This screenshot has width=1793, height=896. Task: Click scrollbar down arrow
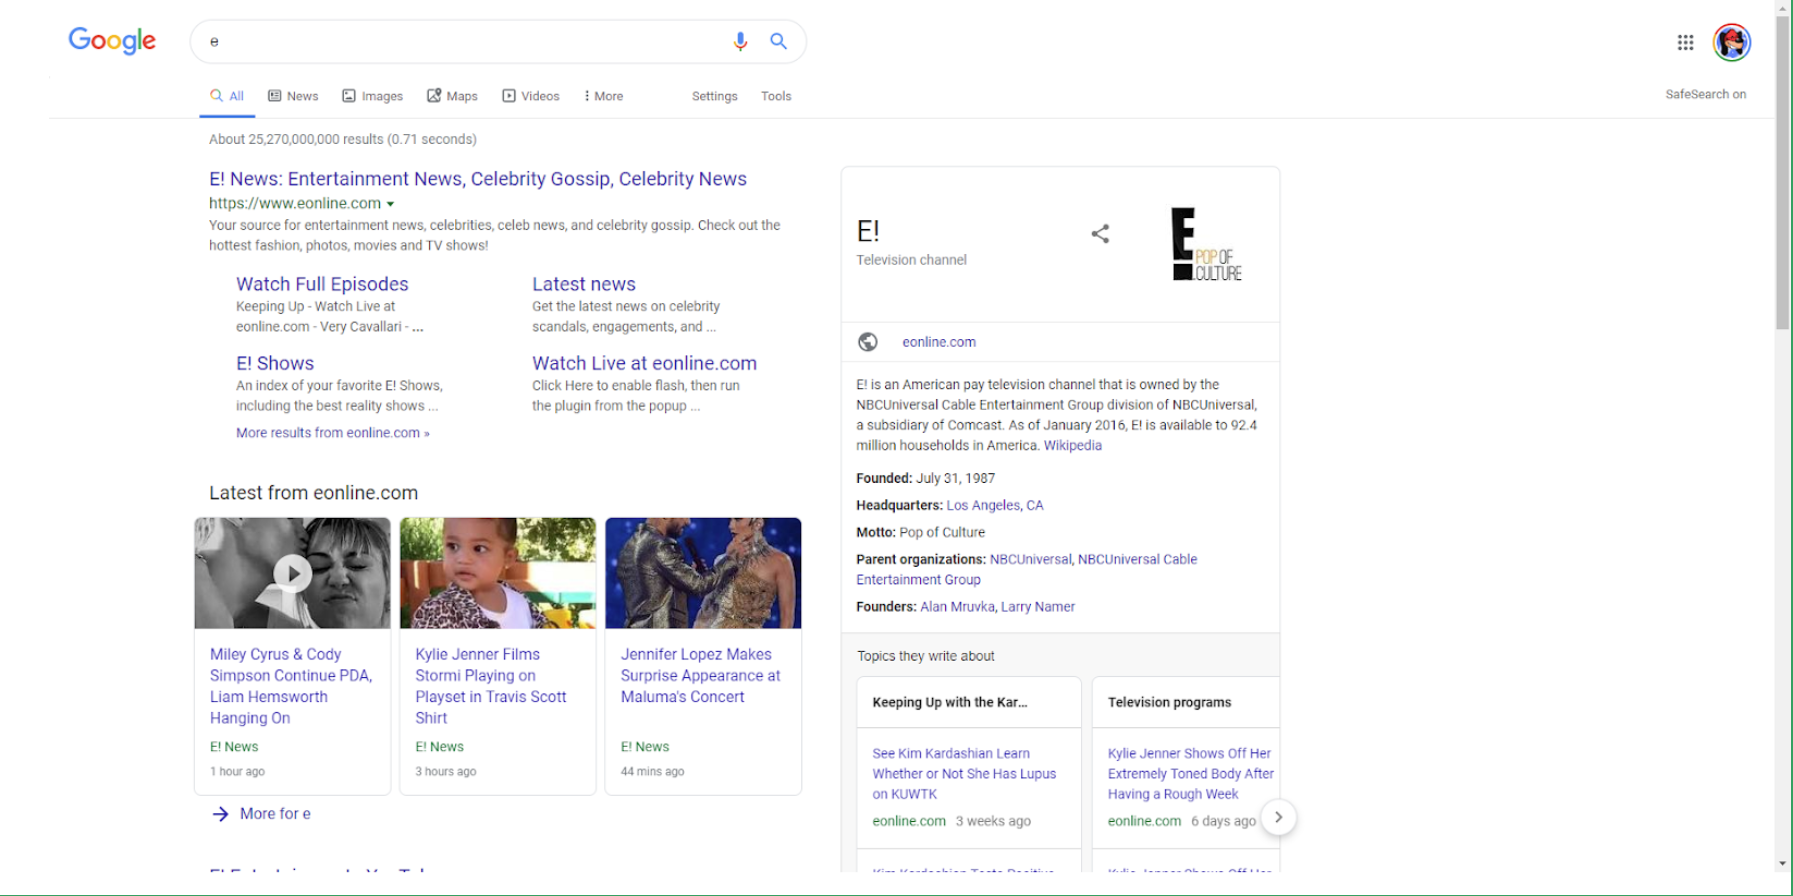pyautogui.click(x=1783, y=863)
